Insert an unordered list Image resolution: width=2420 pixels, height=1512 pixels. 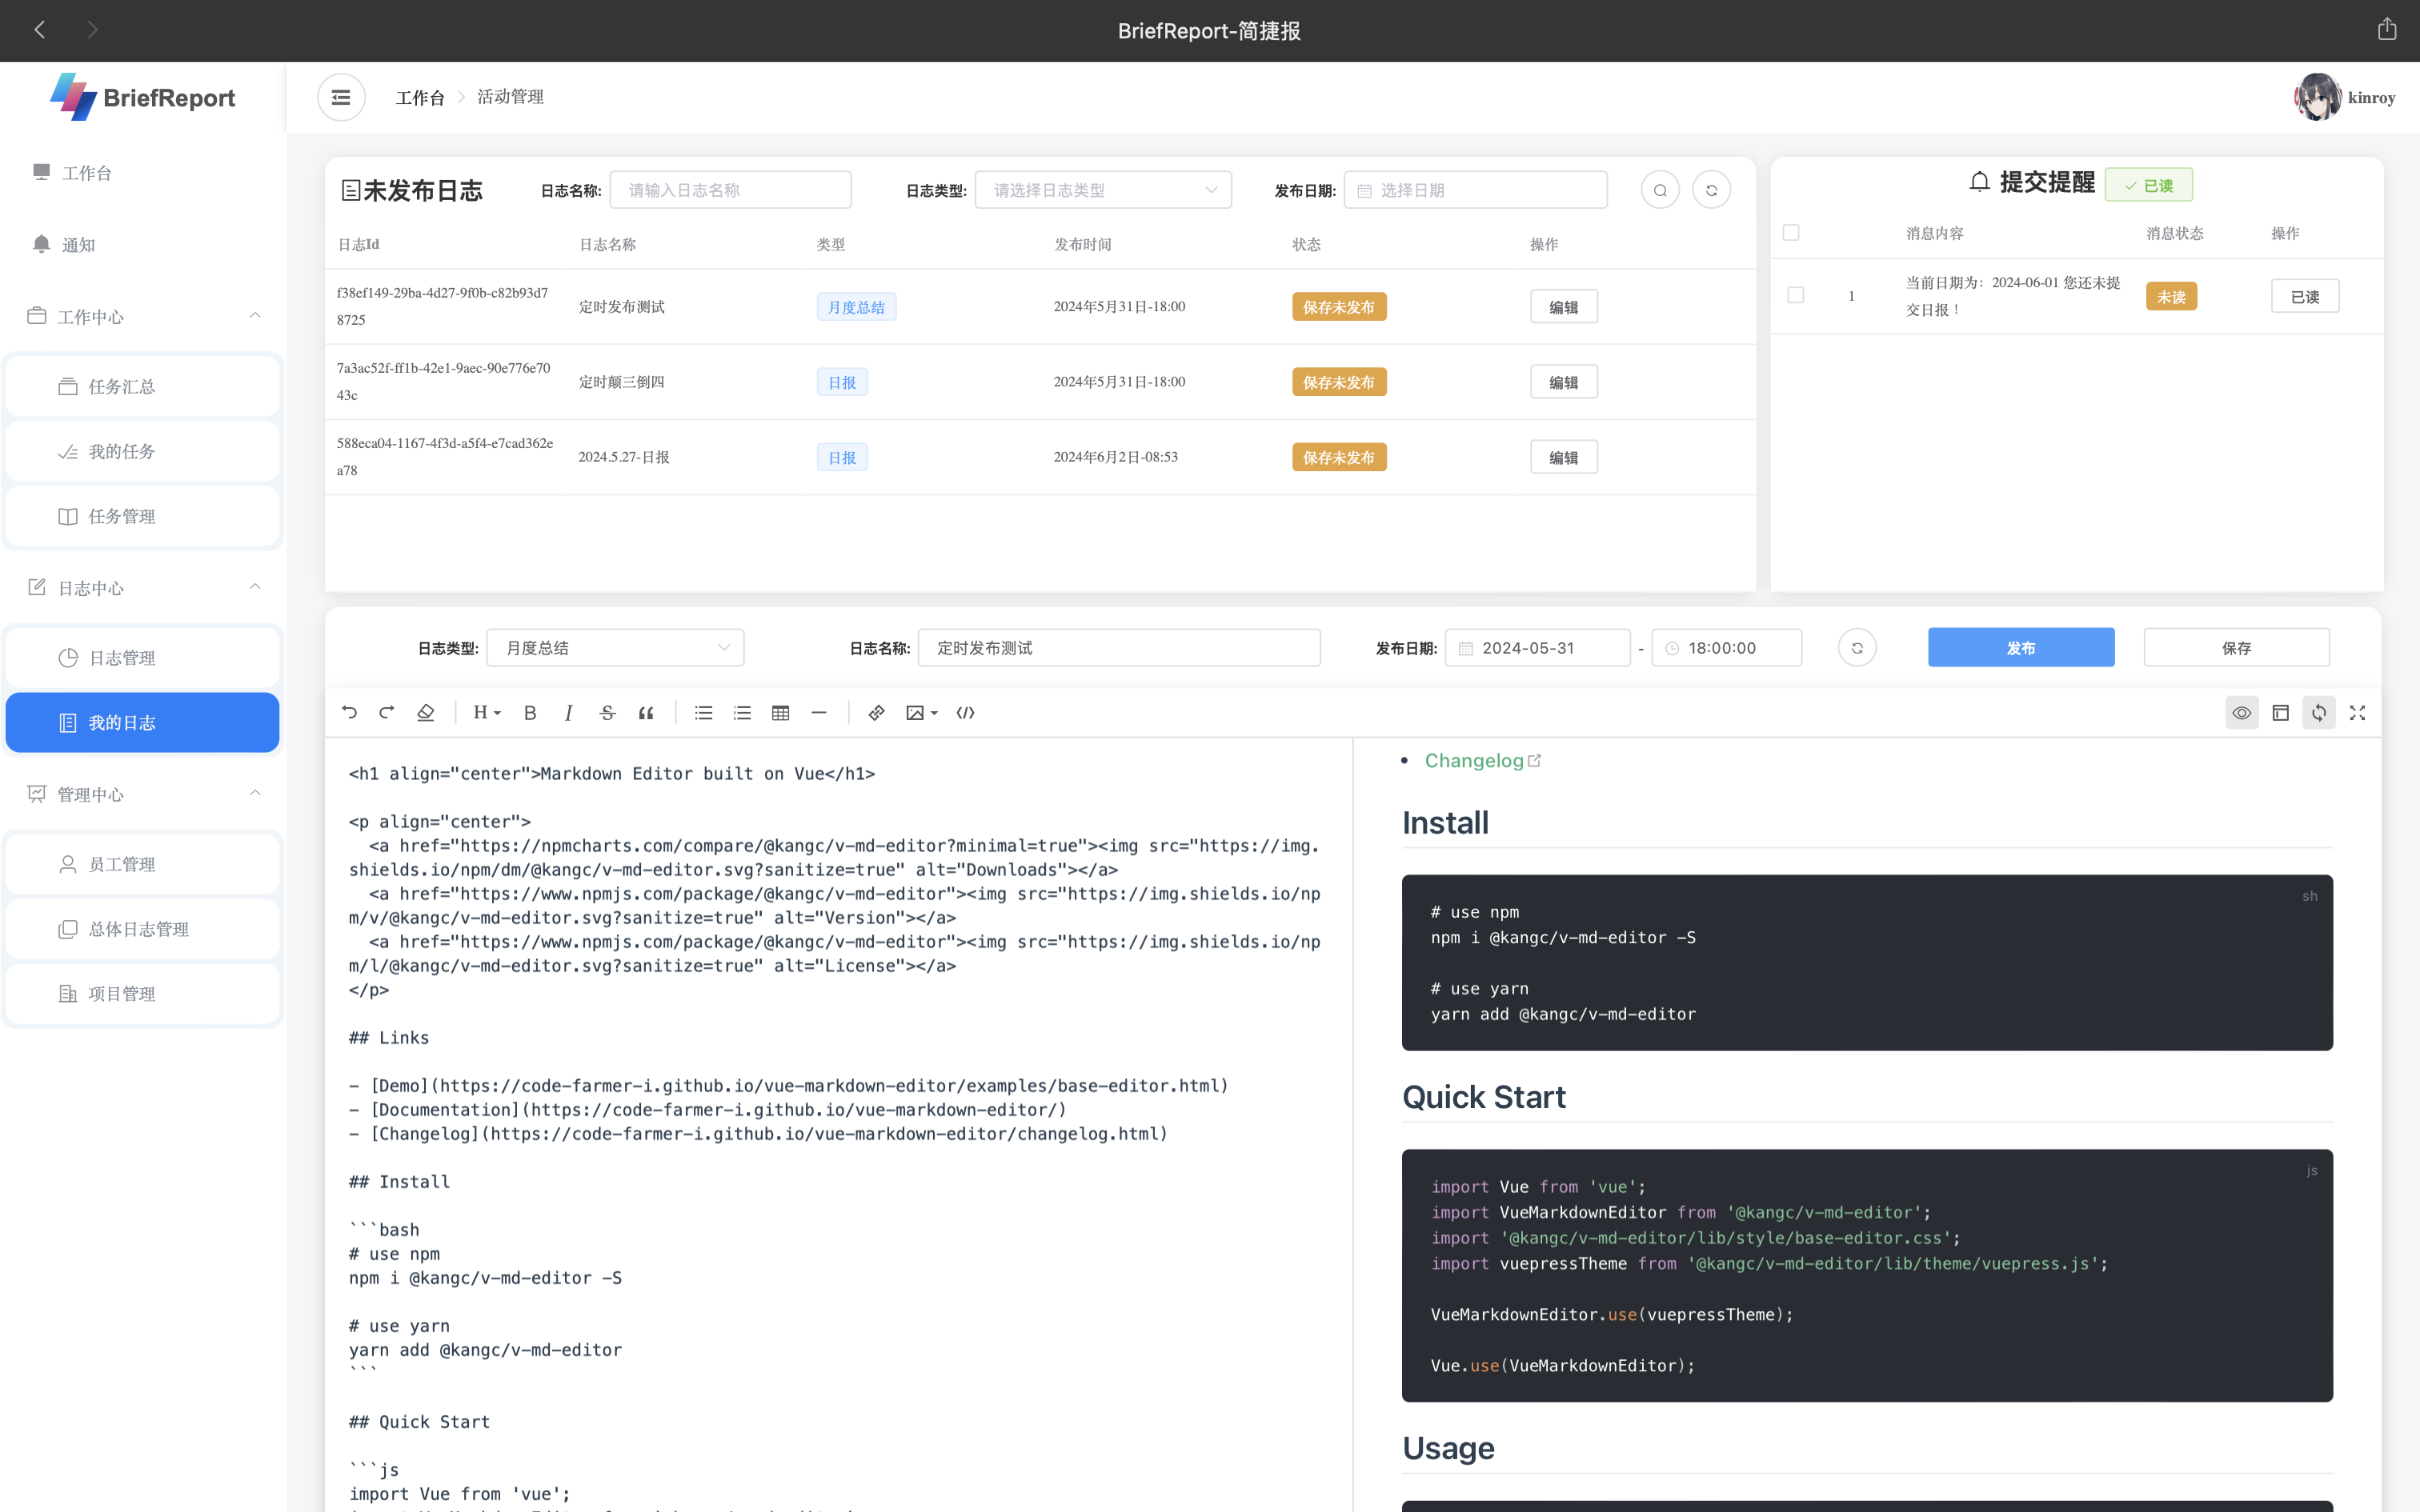pos(704,712)
